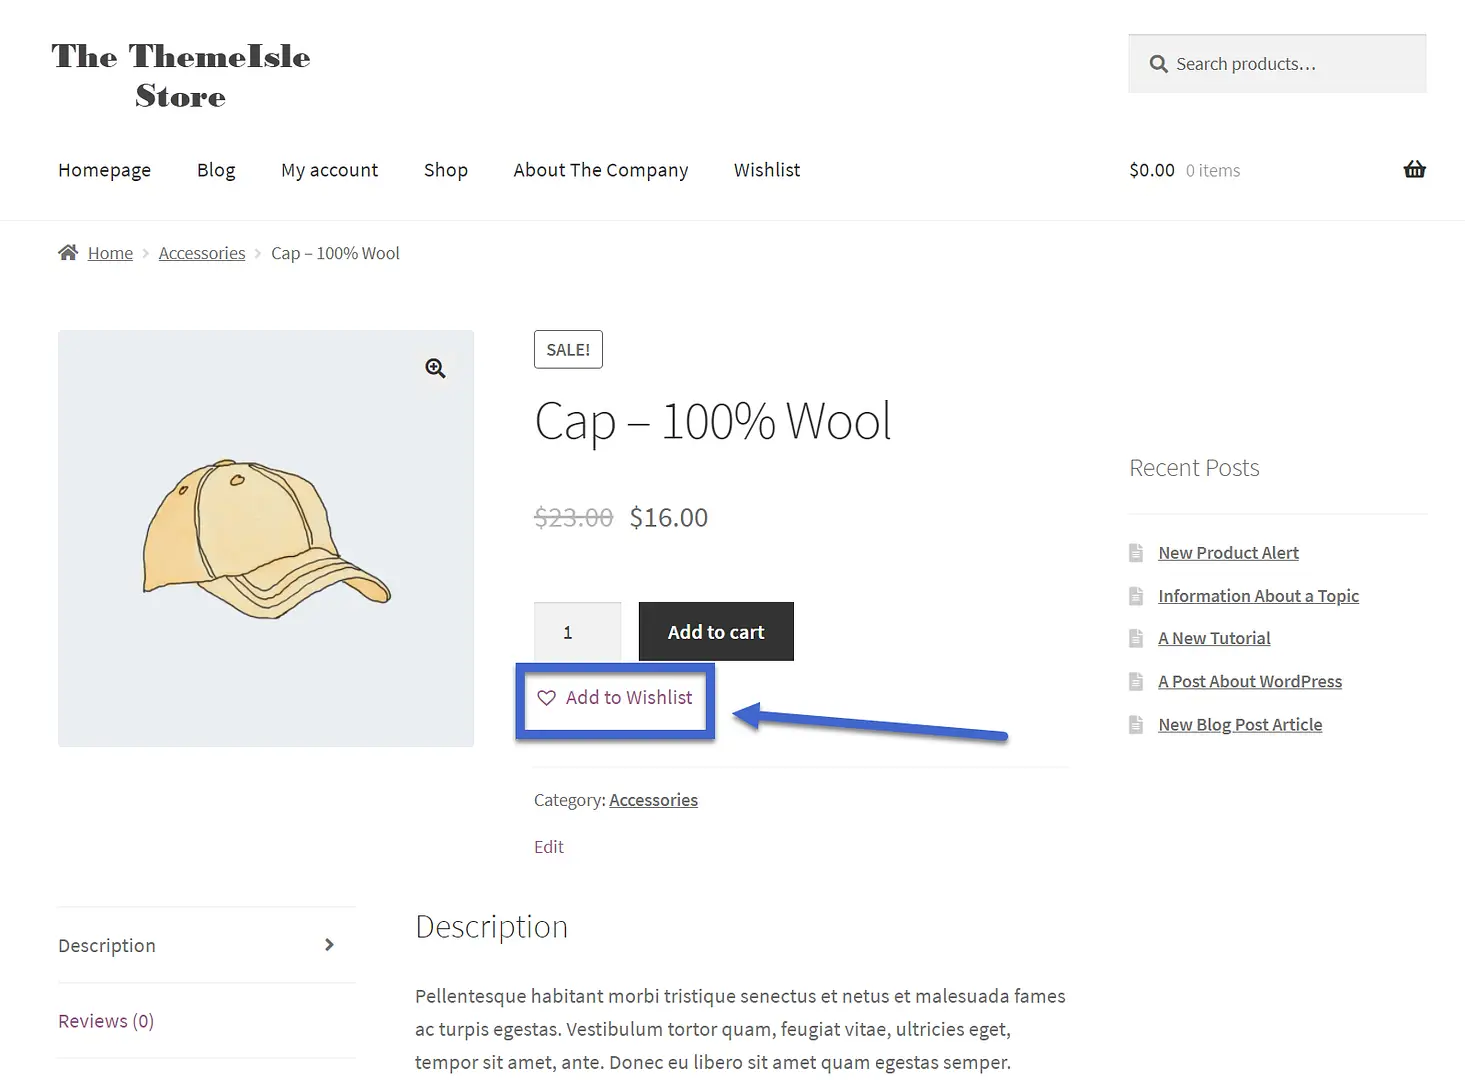Viewport: 1465px width, 1080px height.
Task: Click the Edit link below the category
Action: coord(548,846)
